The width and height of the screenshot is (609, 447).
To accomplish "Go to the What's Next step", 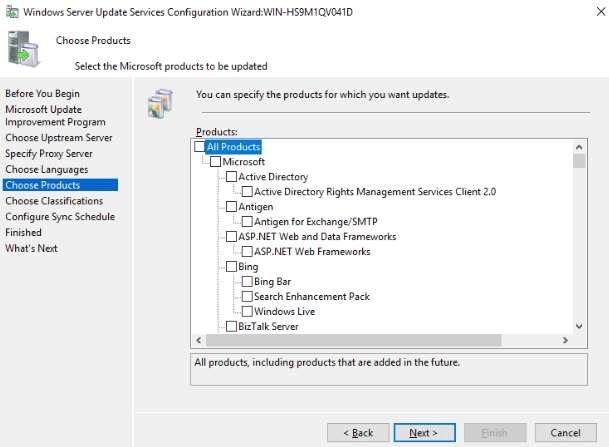I will point(31,249).
